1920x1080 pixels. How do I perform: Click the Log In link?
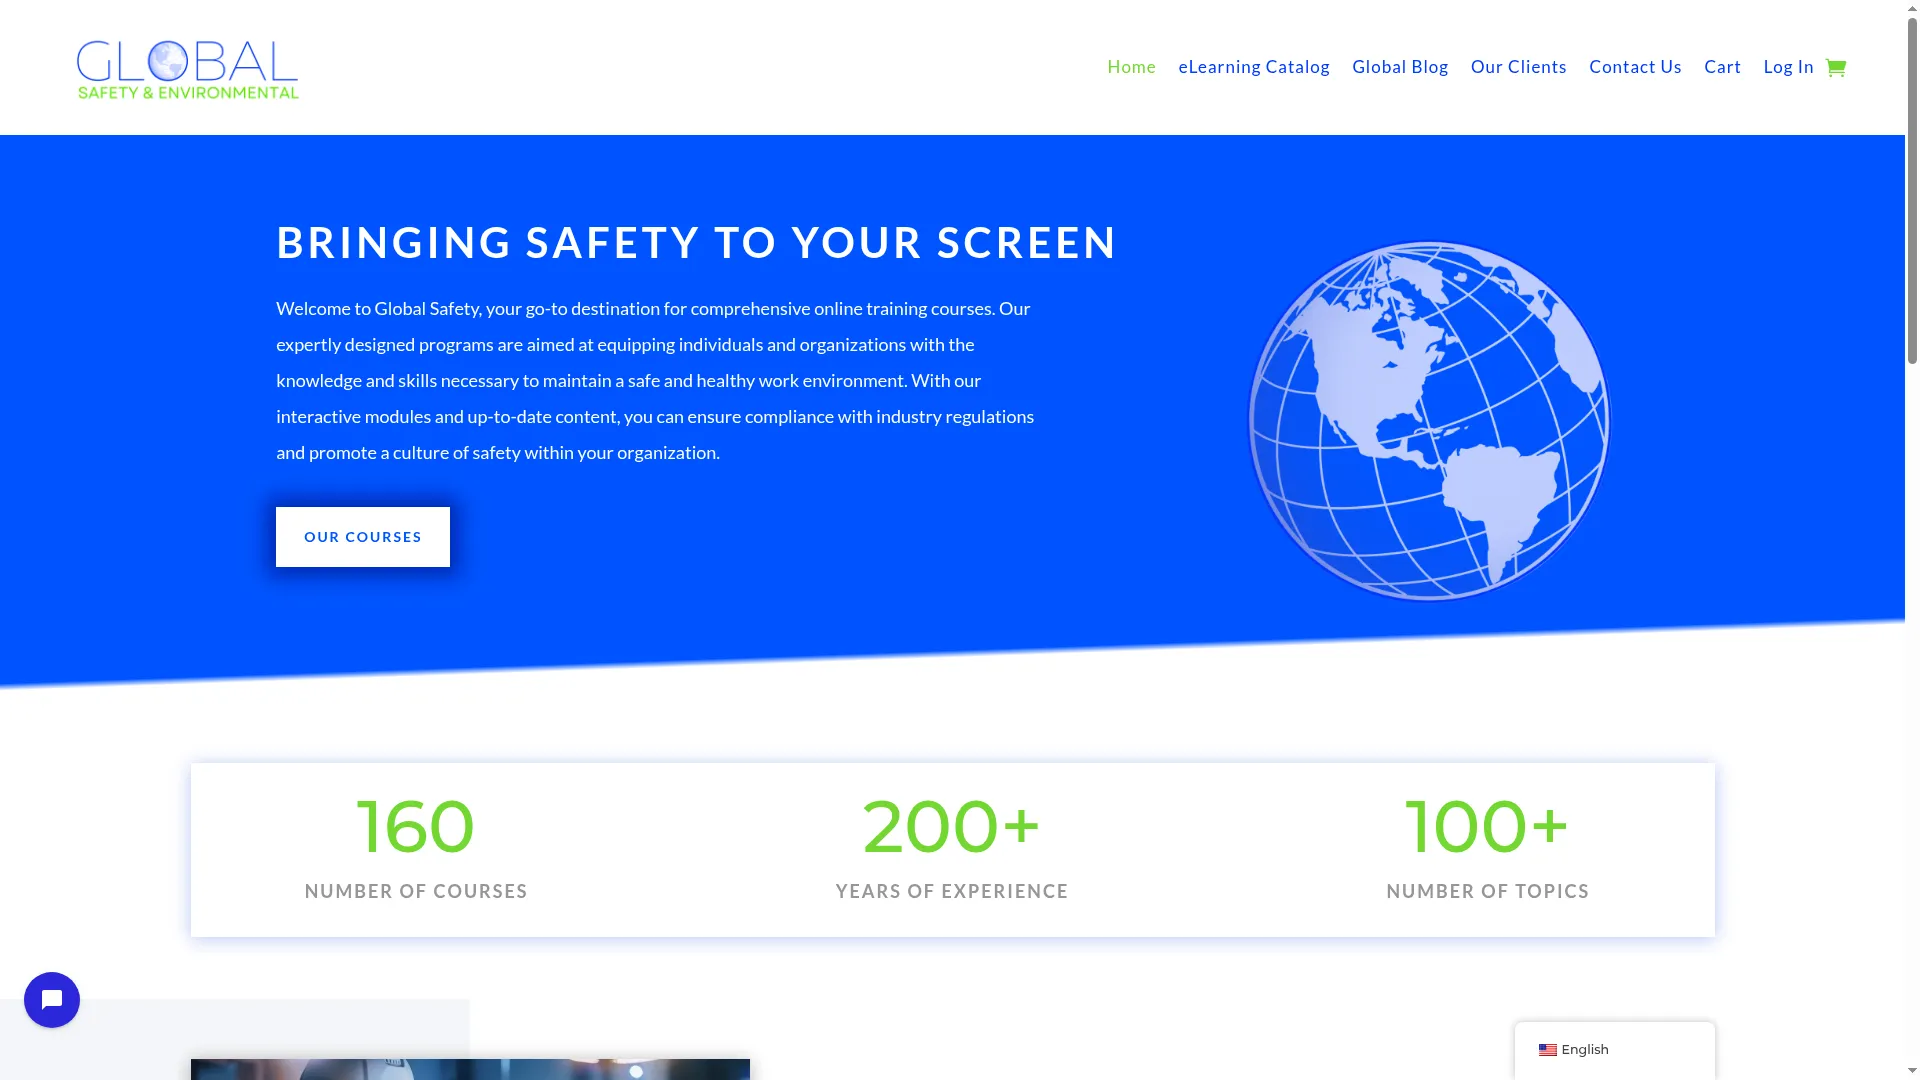(1788, 67)
